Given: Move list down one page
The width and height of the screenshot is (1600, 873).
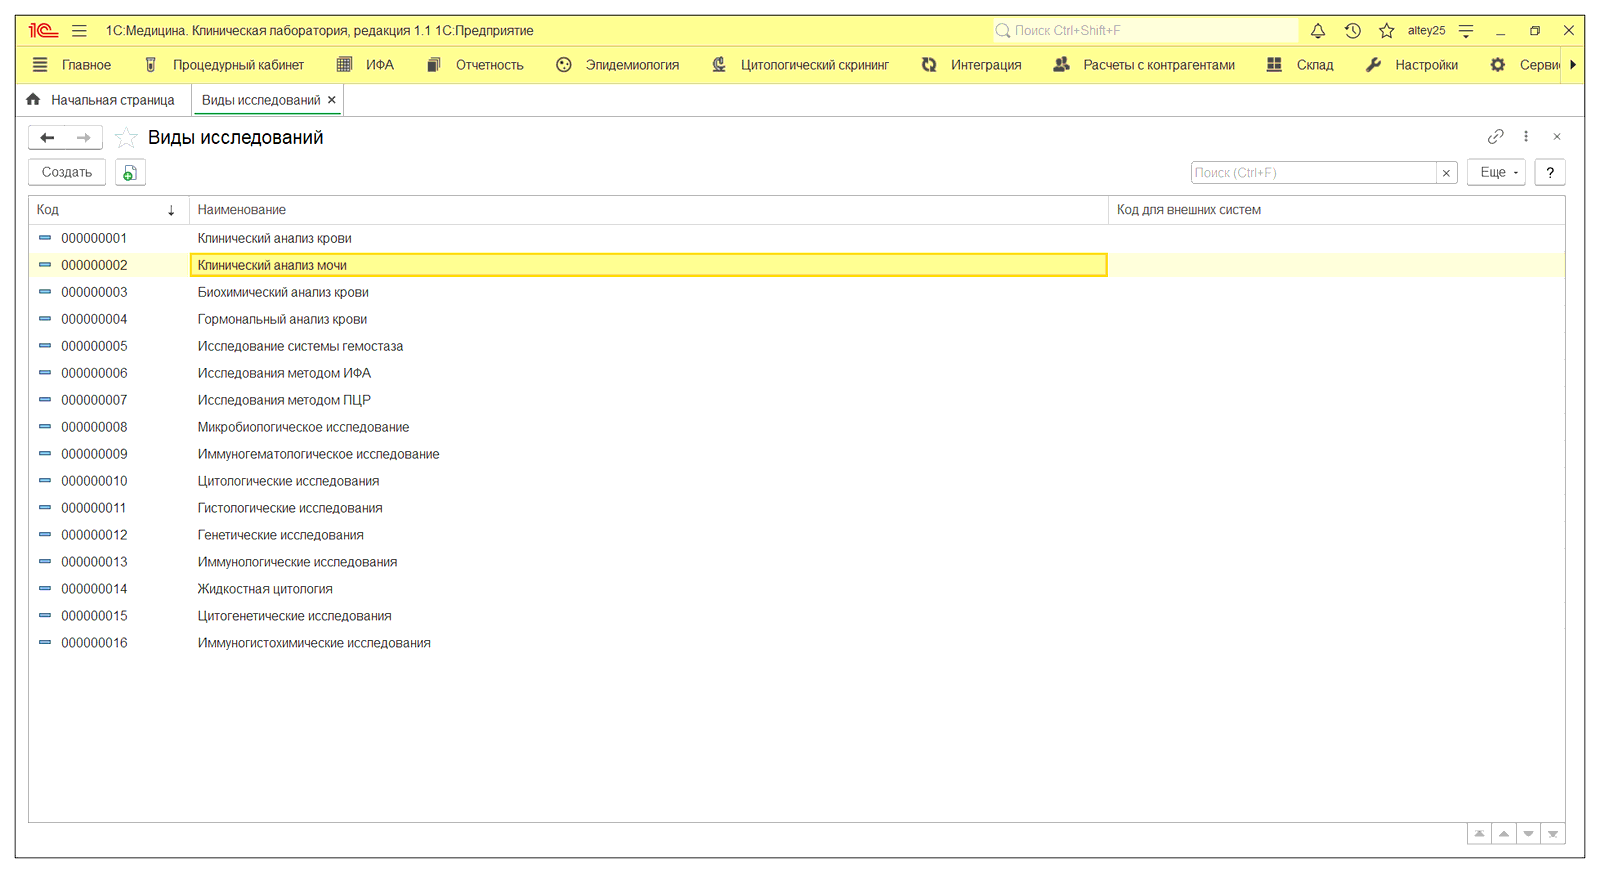Looking at the screenshot, I should click(1528, 834).
